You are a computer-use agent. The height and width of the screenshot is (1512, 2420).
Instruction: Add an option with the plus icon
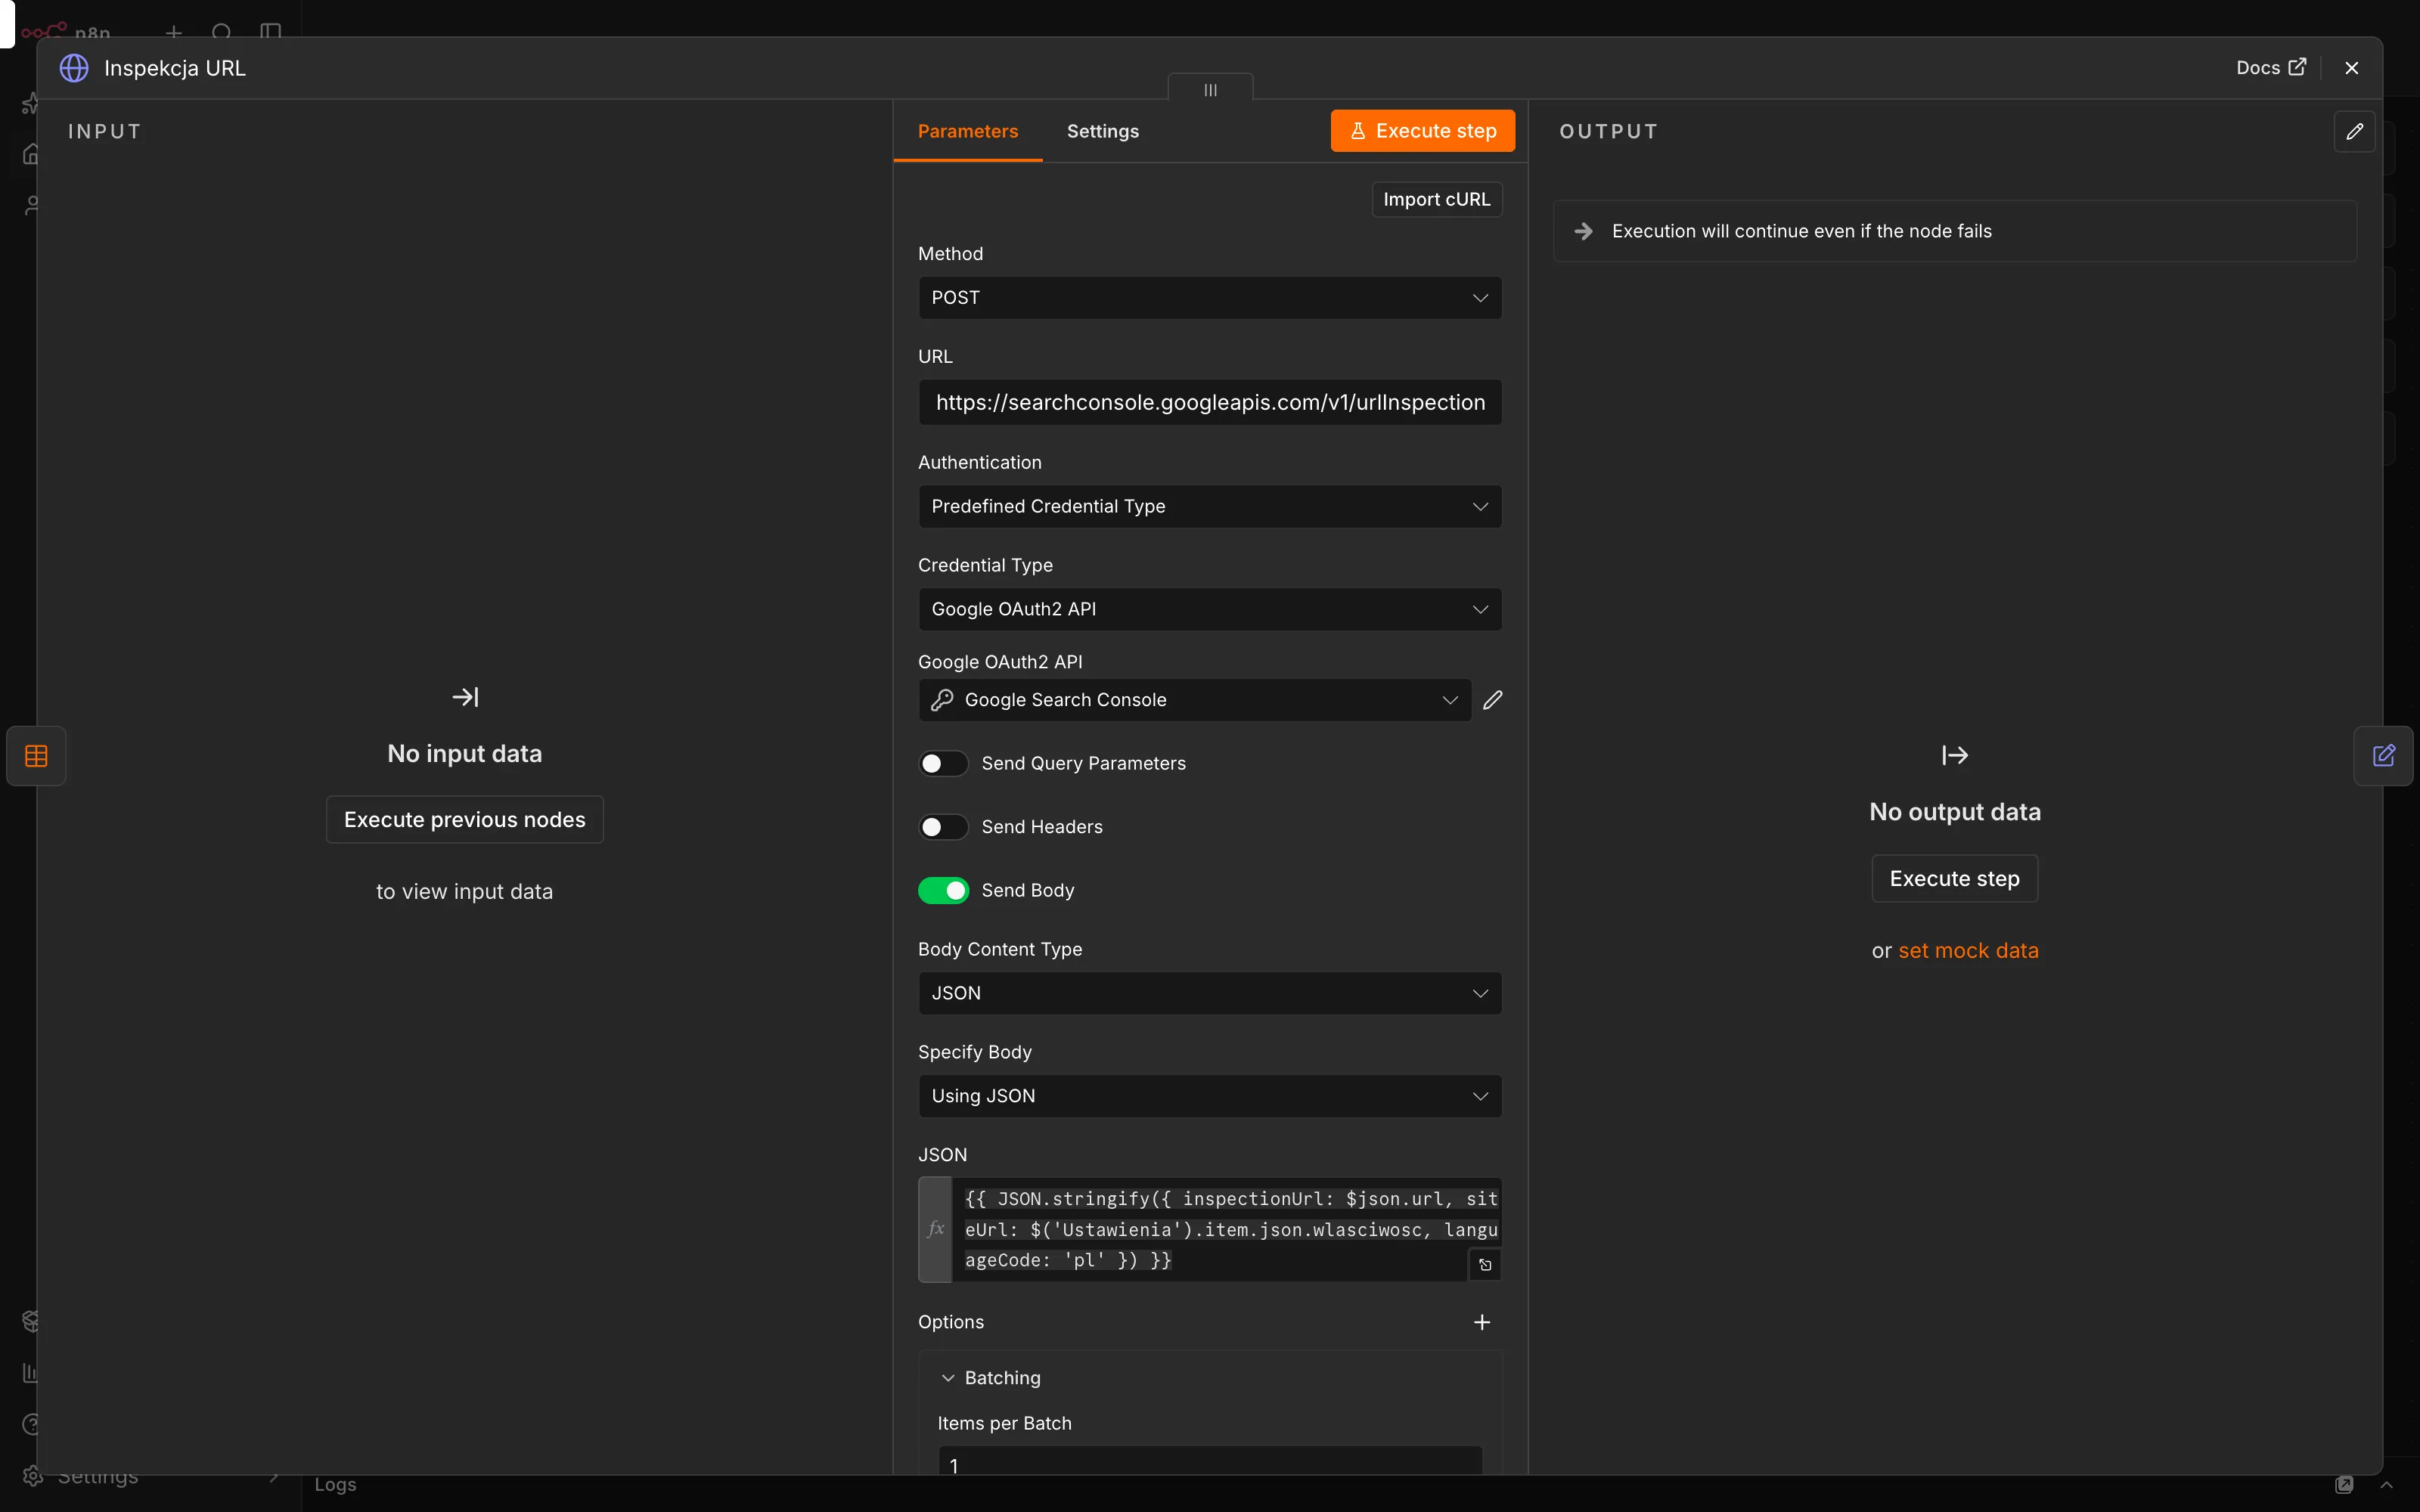pyautogui.click(x=1482, y=1322)
